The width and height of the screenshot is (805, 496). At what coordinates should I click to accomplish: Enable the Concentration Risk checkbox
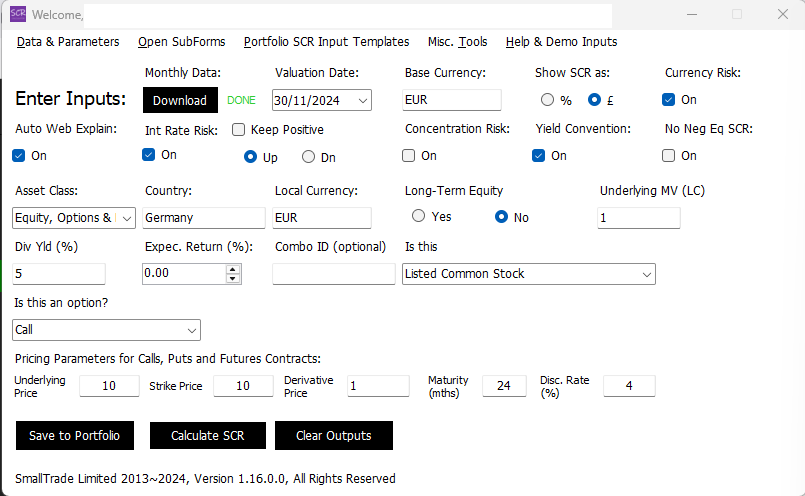409,155
